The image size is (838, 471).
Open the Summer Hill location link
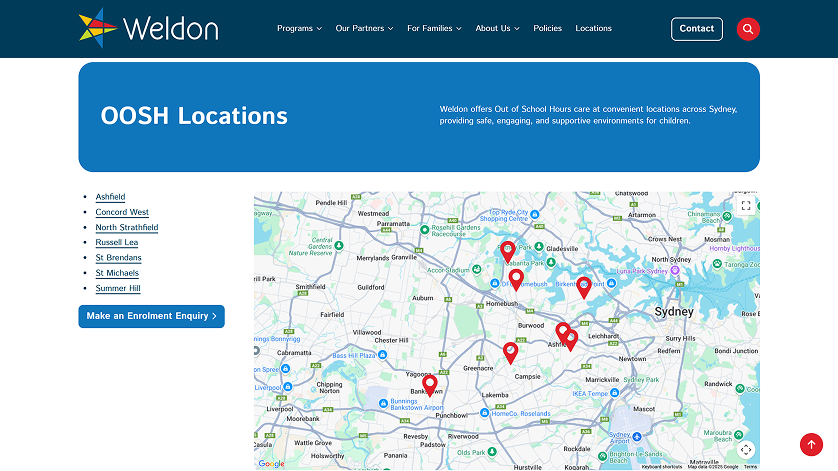tap(118, 289)
